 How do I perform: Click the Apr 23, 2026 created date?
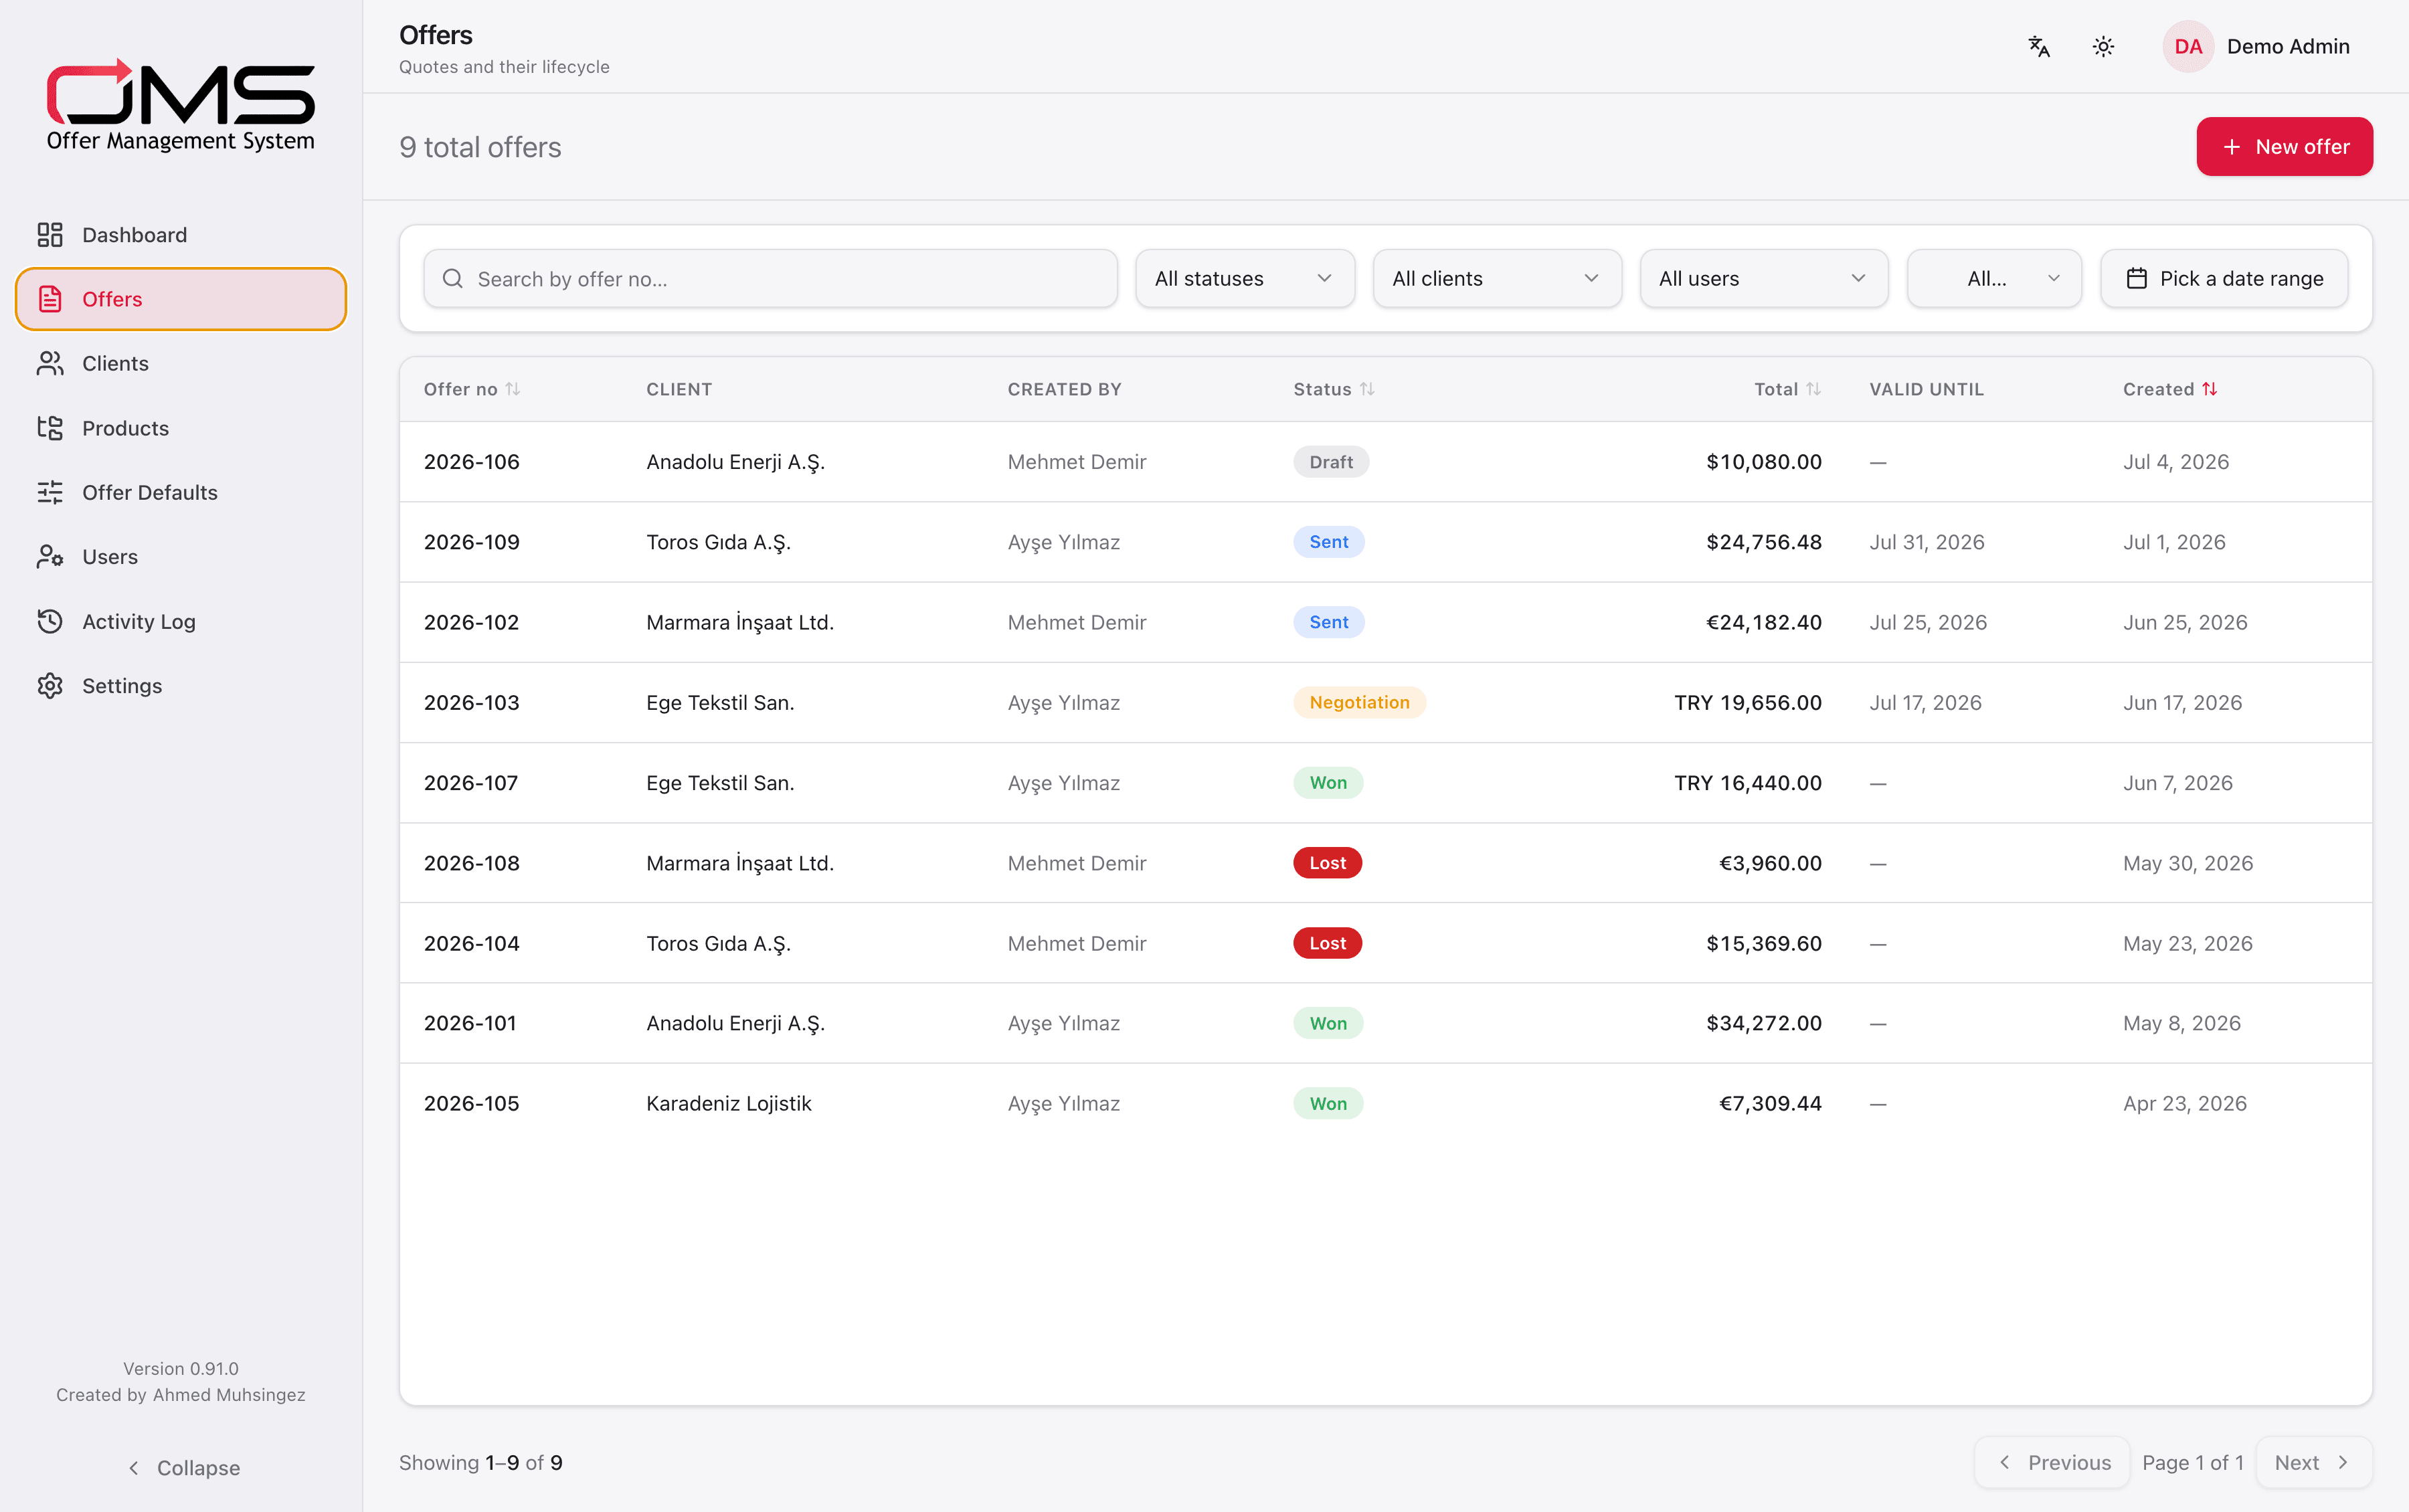pyautogui.click(x=2184, y=1104)
